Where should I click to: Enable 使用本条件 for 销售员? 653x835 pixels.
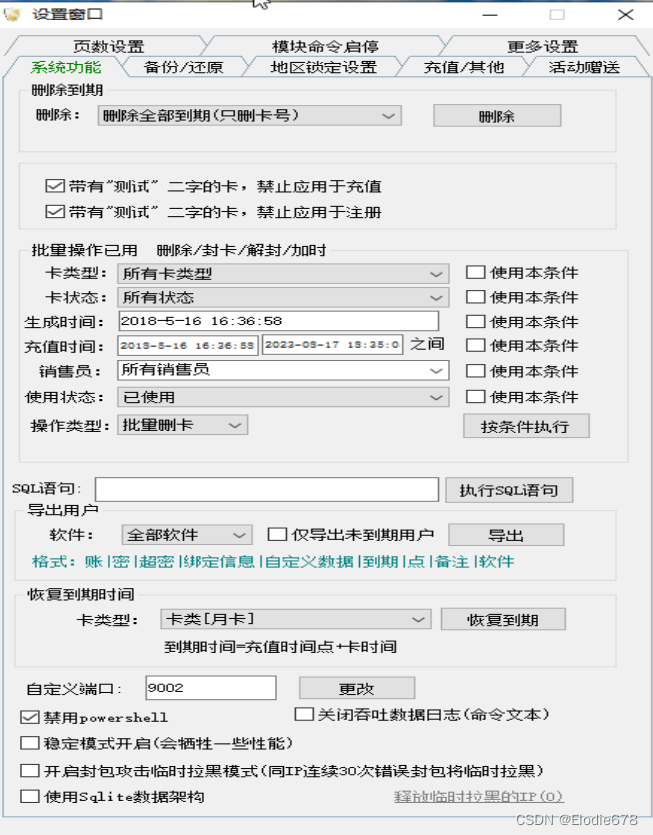point(476,371)
